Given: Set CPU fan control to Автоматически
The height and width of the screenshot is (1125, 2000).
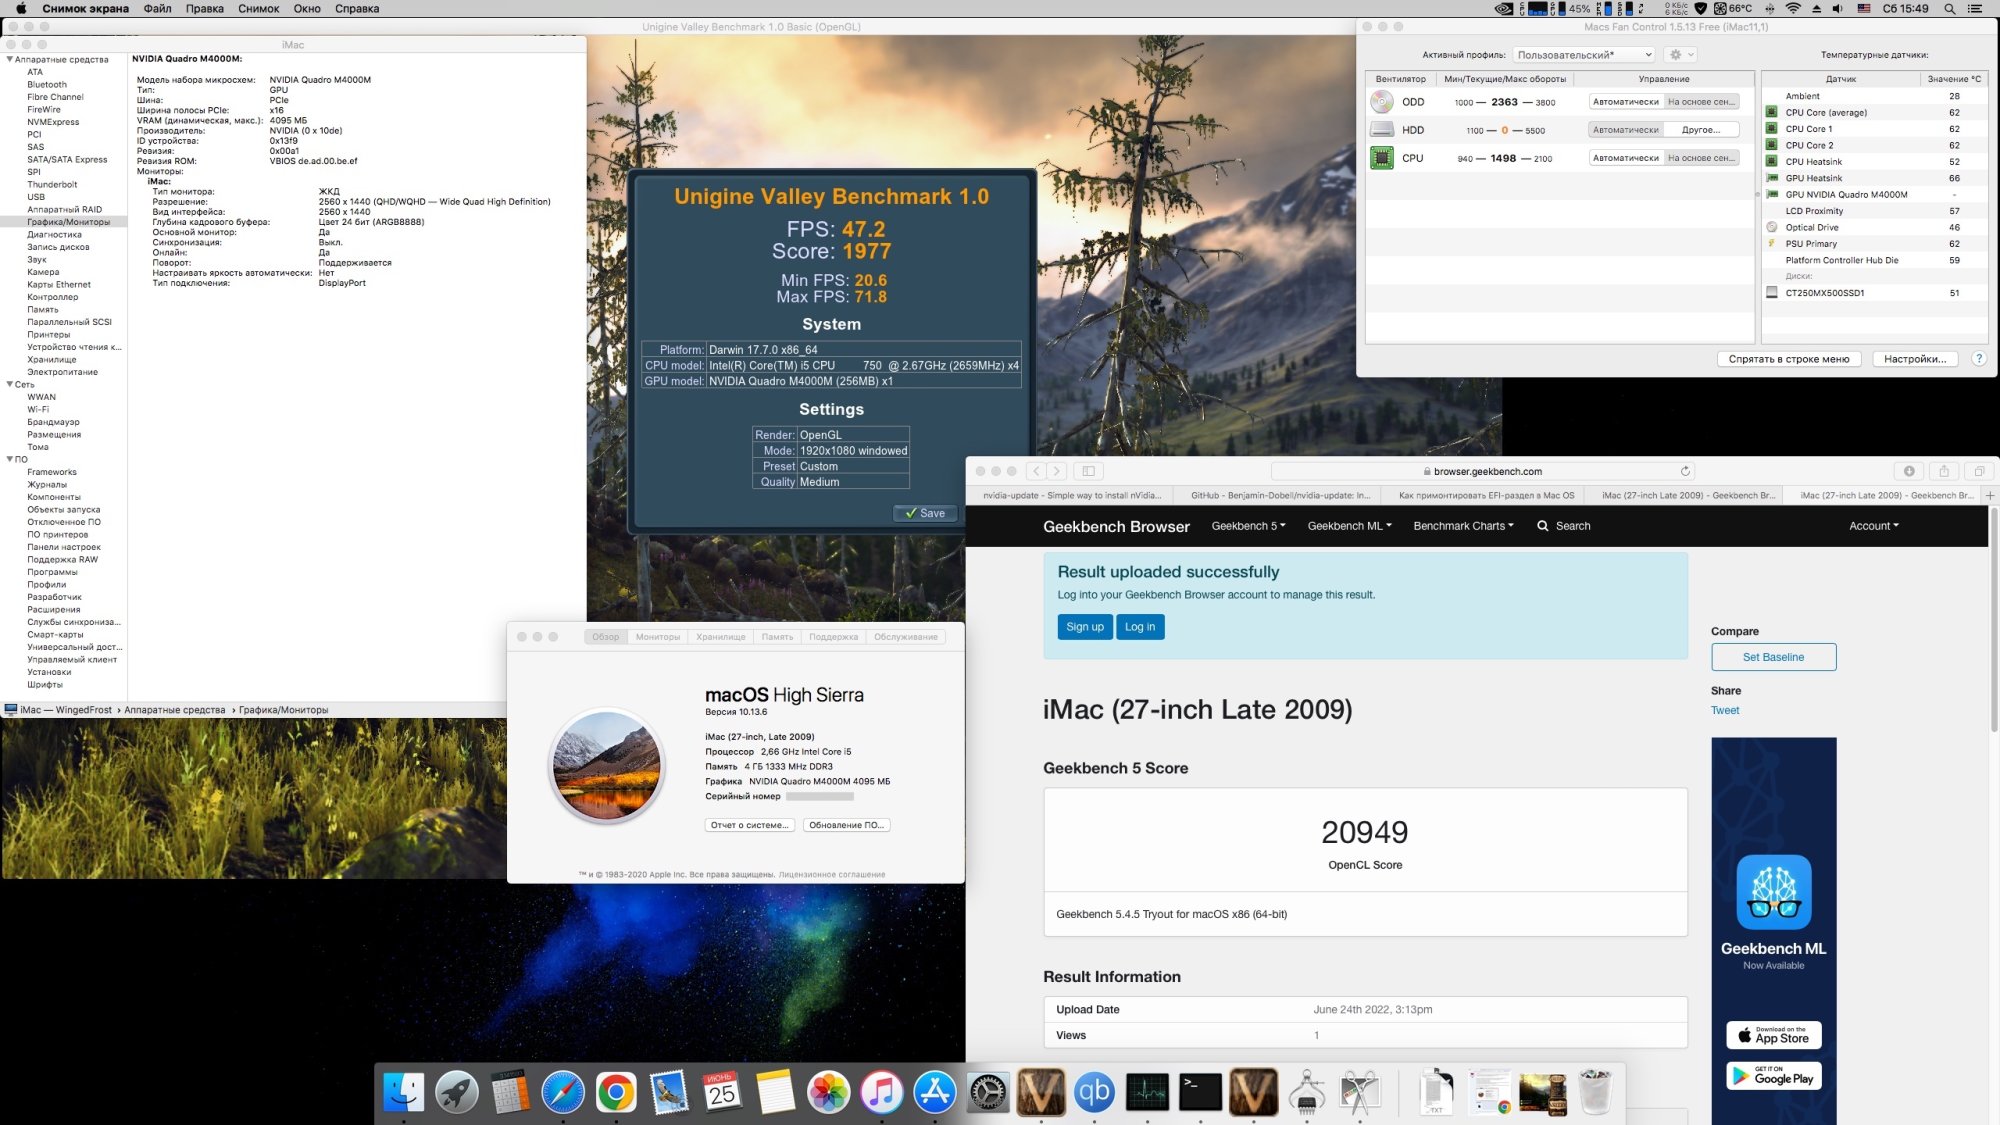Looking at the screenshot, I should 1625,158.
